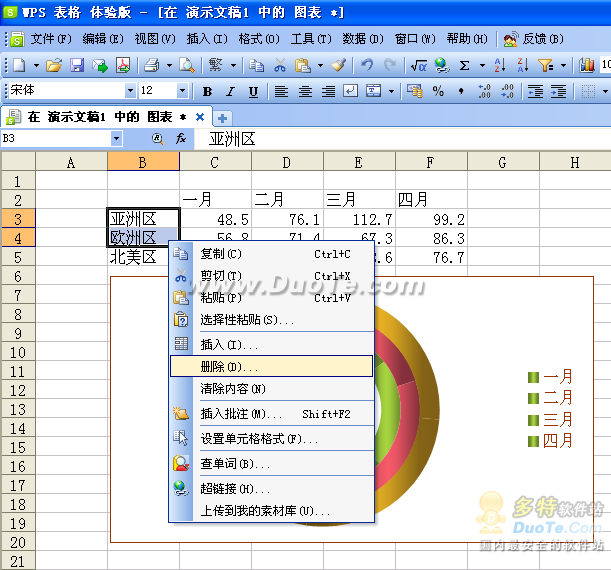This screenshot has height=570, width=611.
Task: Click the AutoSum sigma icon
Action: point(464,65)
